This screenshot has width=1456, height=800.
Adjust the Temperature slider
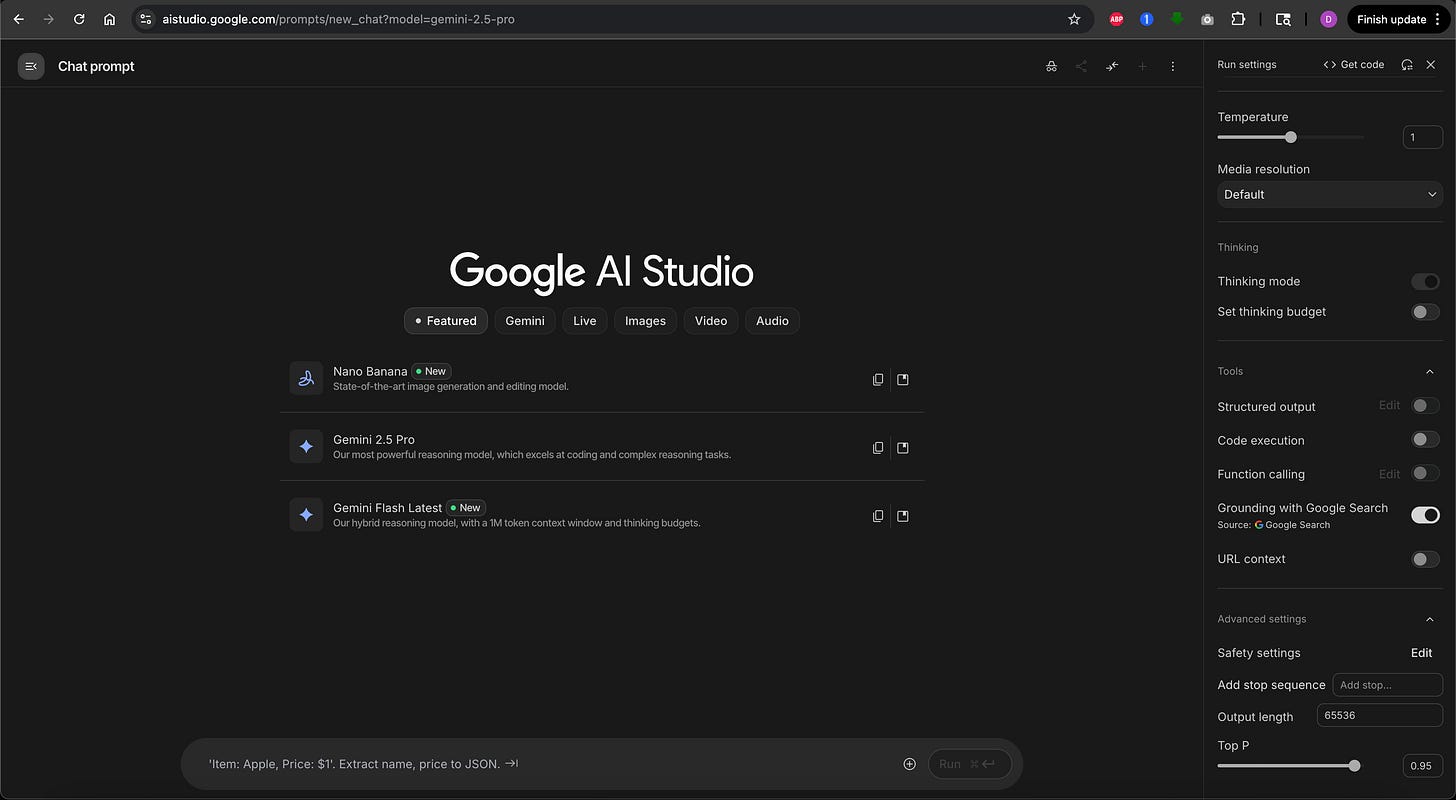1290,137
